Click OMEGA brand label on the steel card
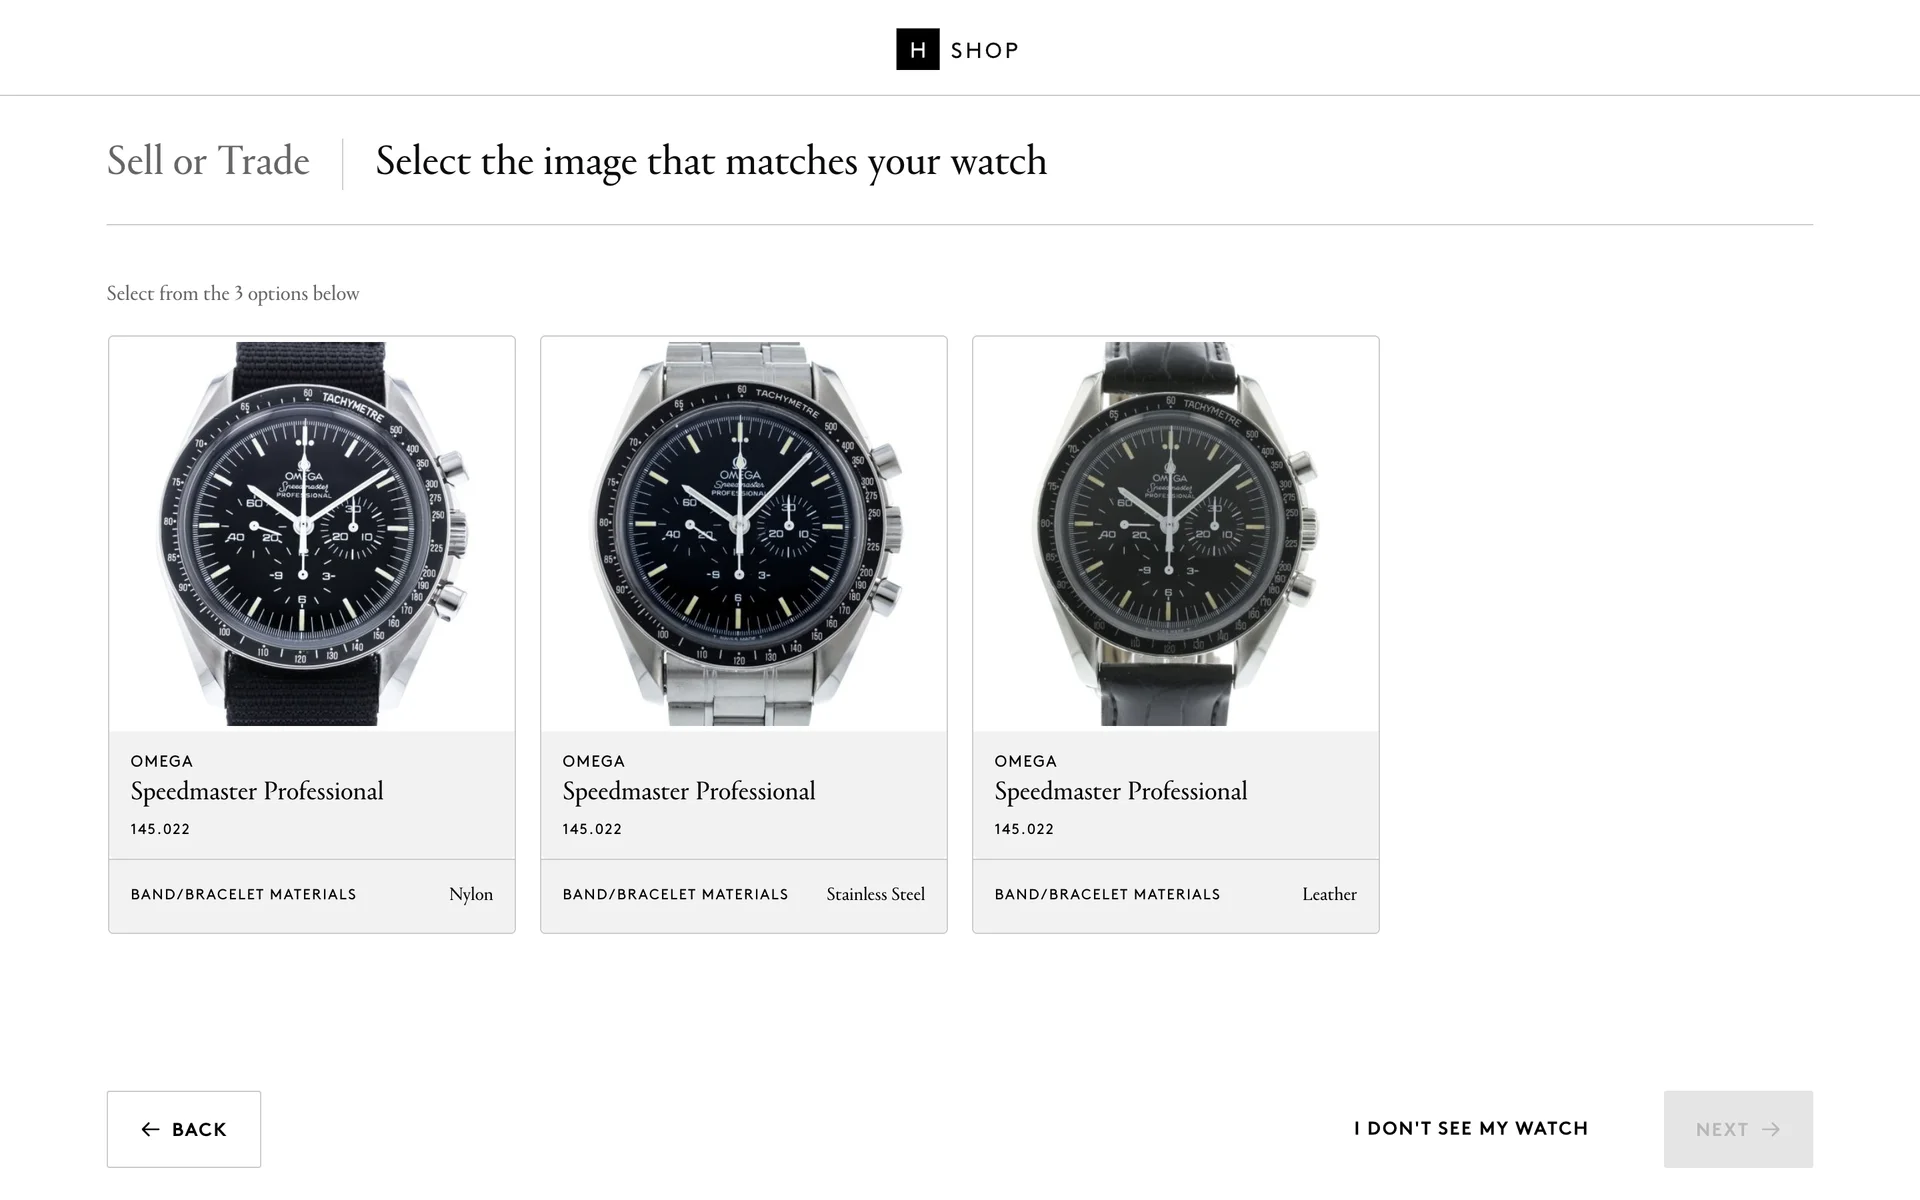This screenshot has width=1920, height=1200. tap(593, 761)
